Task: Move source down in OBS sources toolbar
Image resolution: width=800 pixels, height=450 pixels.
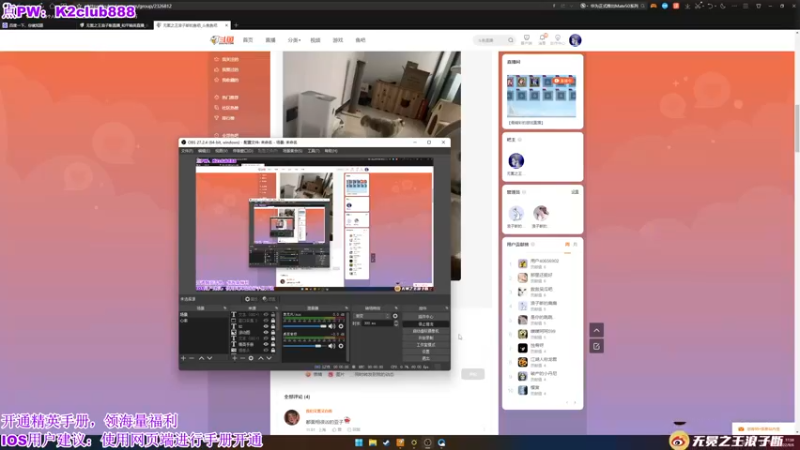Action: pyautogui.click(x=269, y=358)
